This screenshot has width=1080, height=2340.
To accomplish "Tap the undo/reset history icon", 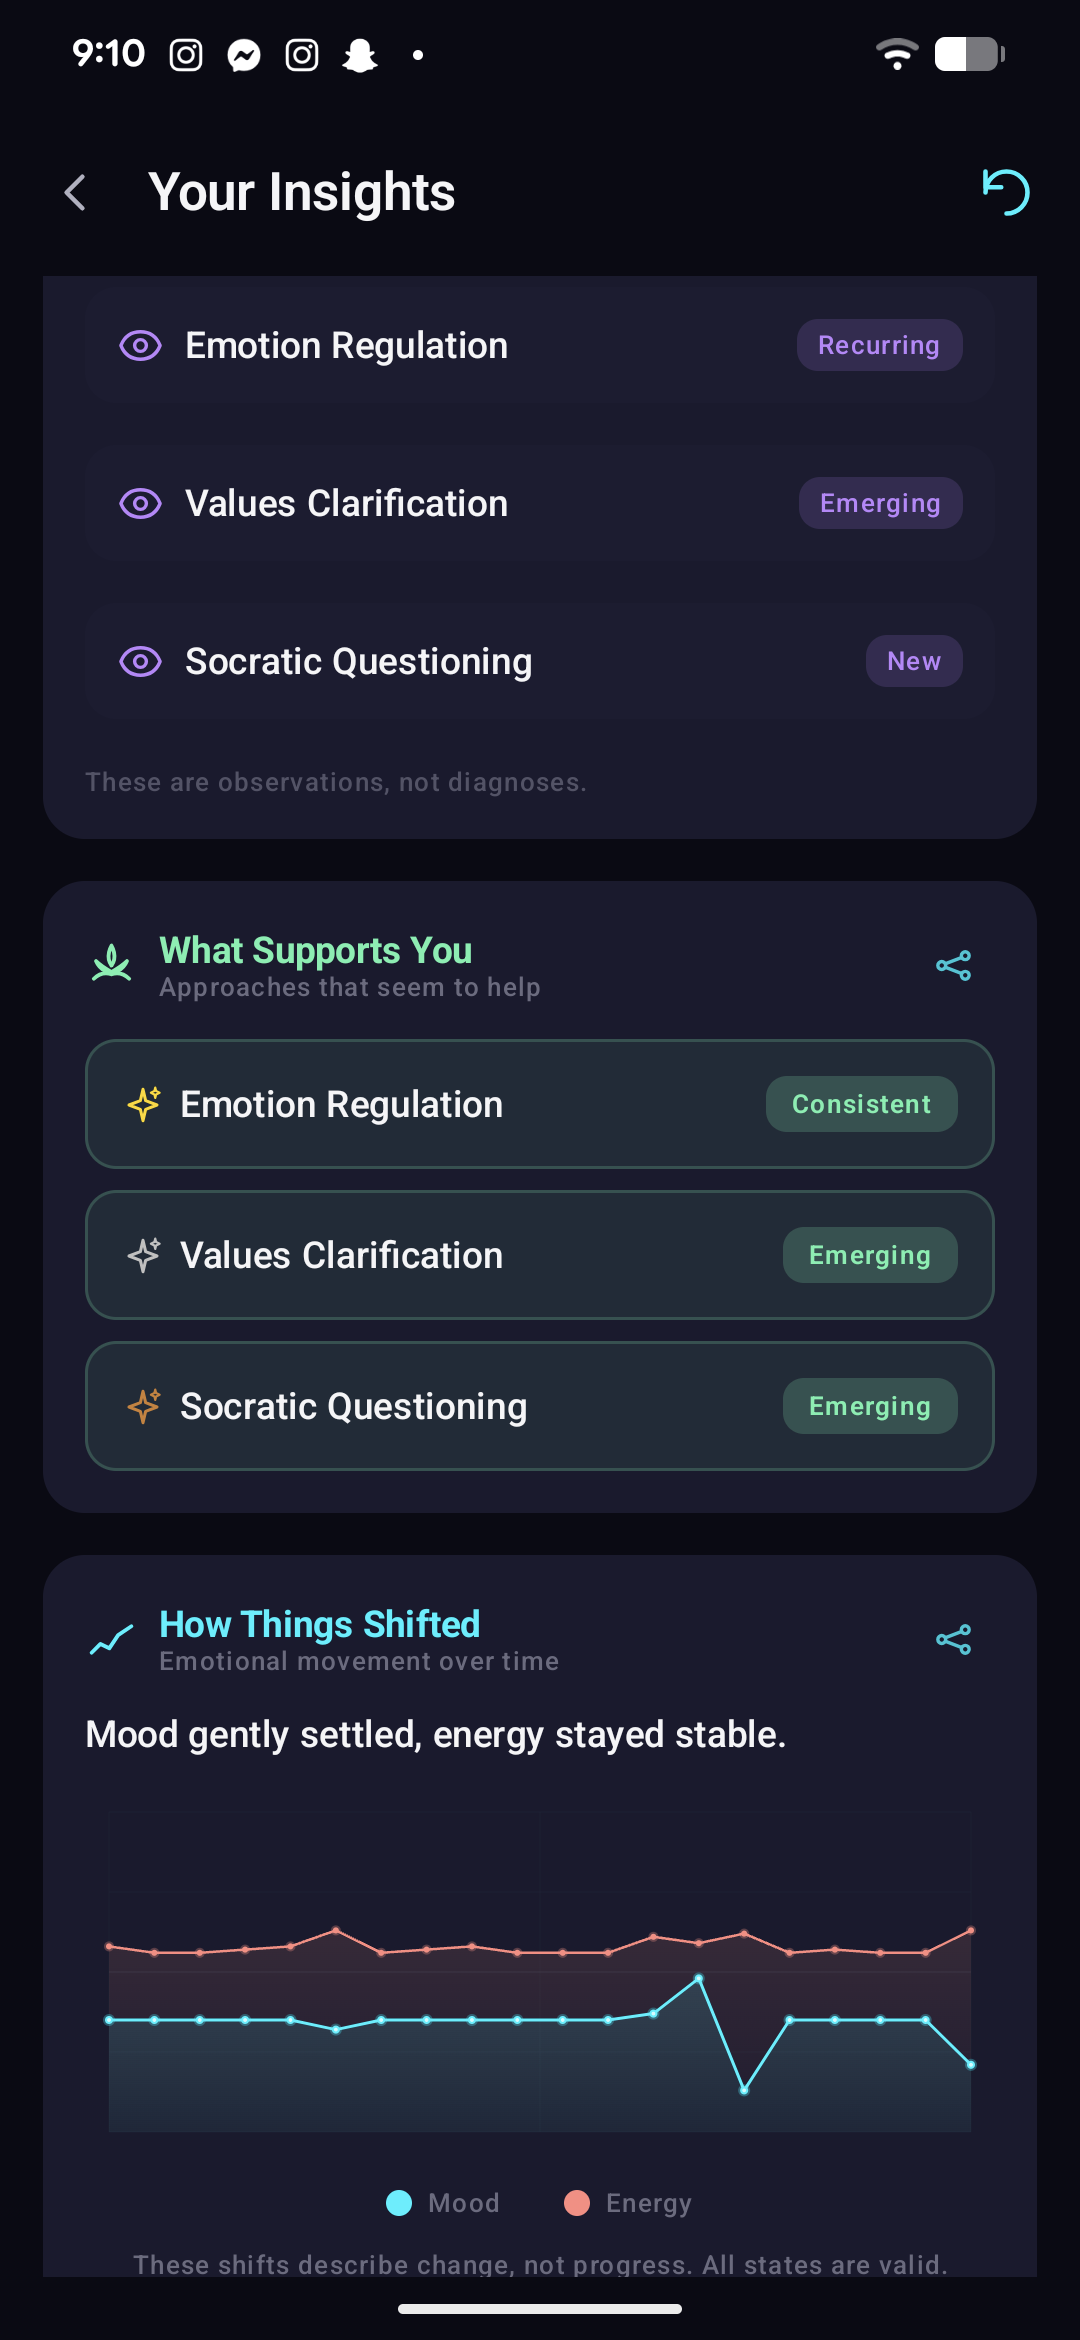I will (1006, 191).
